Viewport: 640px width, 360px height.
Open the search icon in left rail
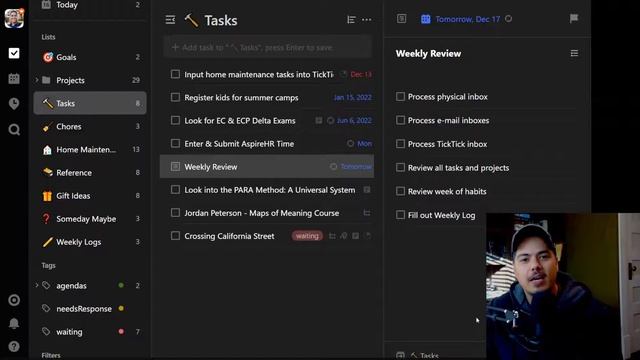pyautogui.click(x=14, y=130)
